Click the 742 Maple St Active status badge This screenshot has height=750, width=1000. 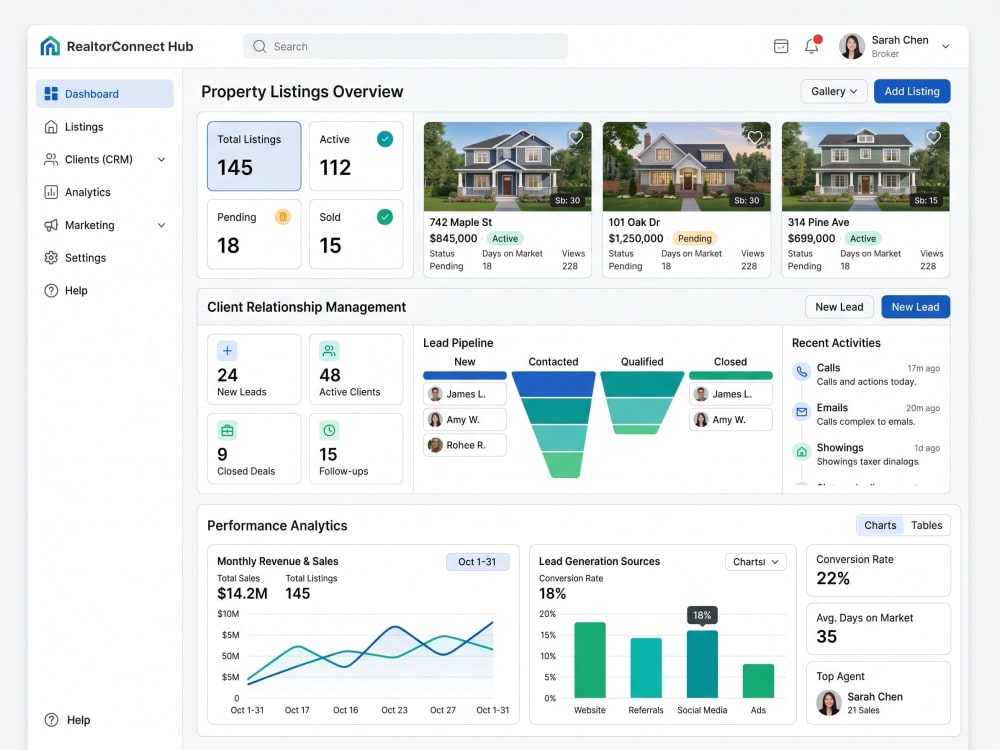(504, 239)
